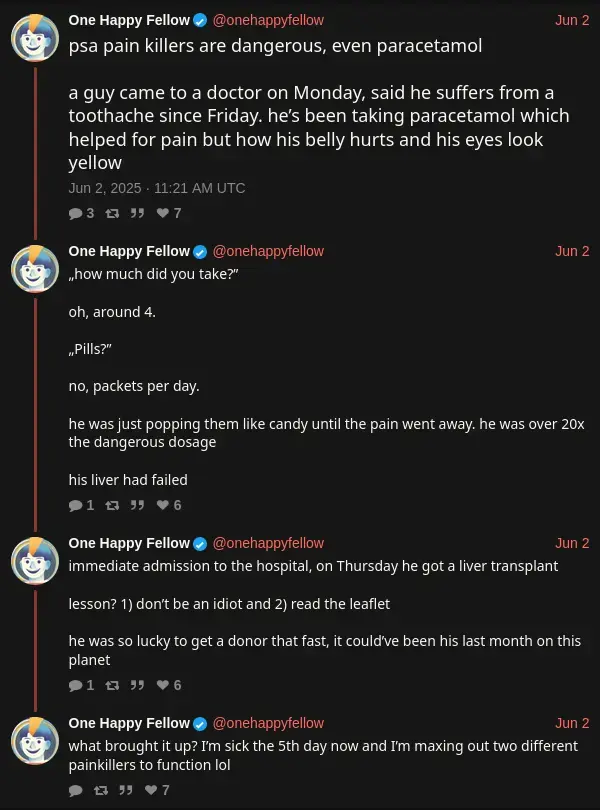
Task: Like the "his liver had failed" tweet
Action: pos(164,505)
